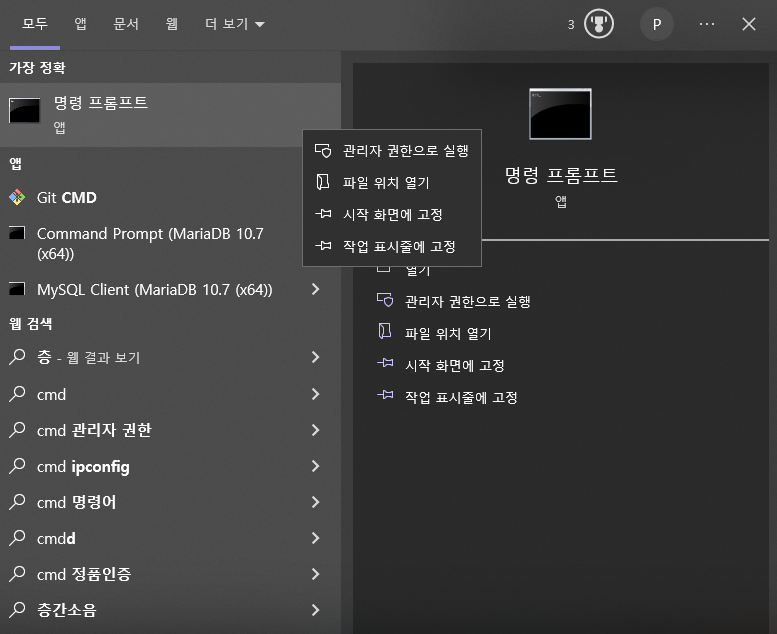Click the search icon beside cmd 관리자 권한
The height and width of the screenshot is (634, 777).
click(17, 430)
